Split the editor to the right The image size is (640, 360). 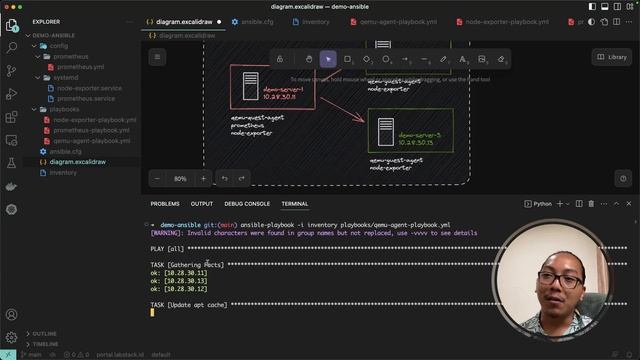point(617,22)
